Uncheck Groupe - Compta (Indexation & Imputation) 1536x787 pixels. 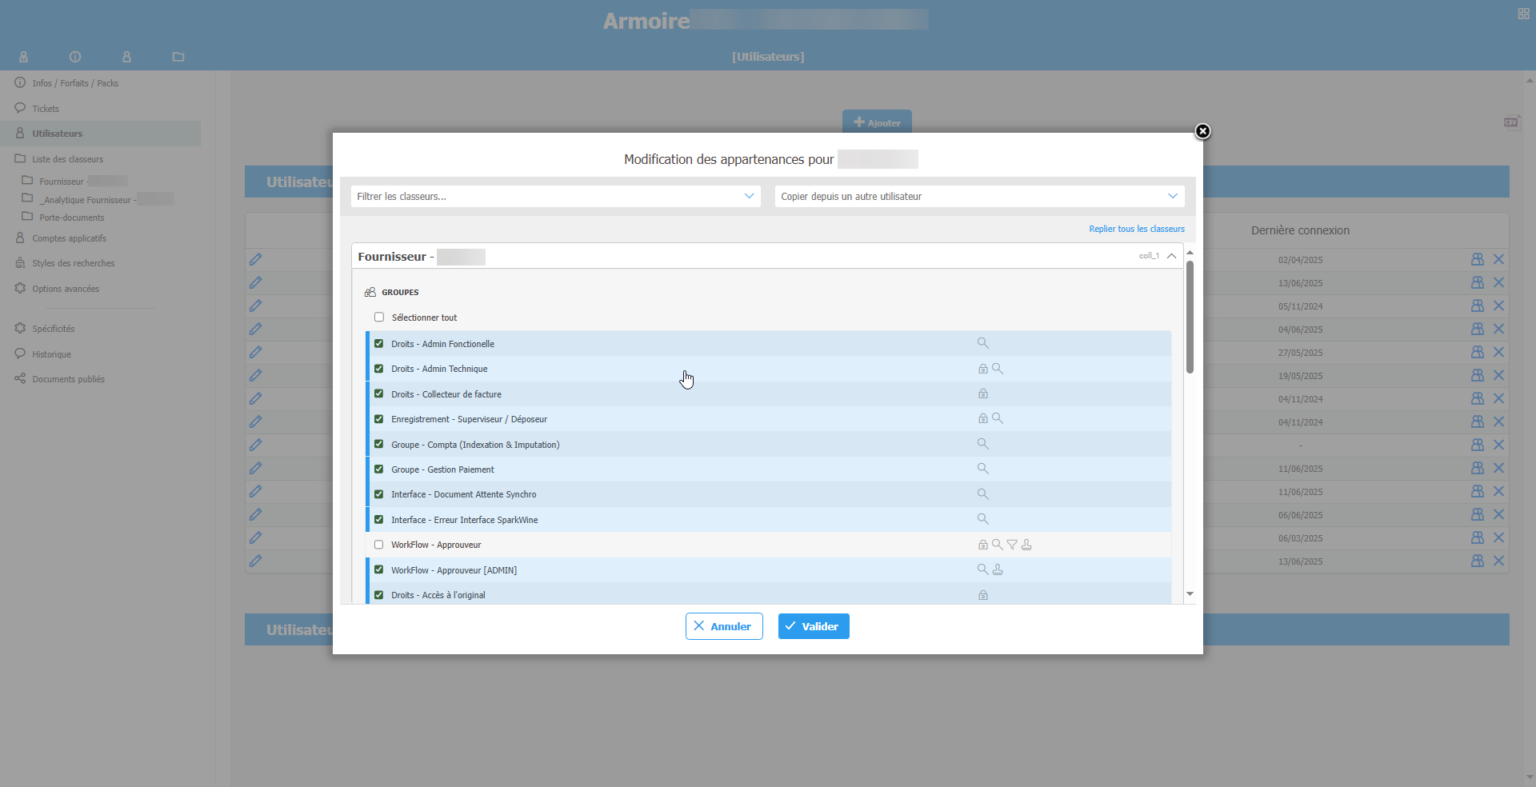pos(379,444)
